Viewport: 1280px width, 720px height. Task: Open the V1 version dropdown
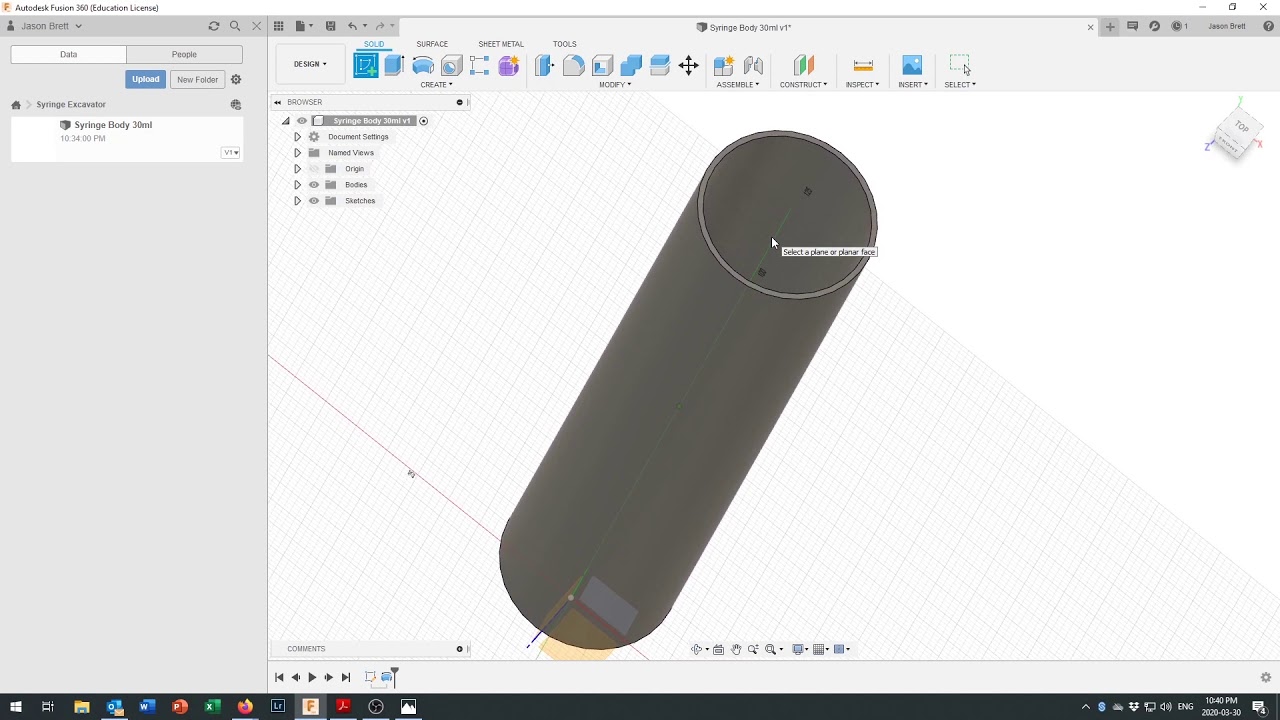(231, 153)
